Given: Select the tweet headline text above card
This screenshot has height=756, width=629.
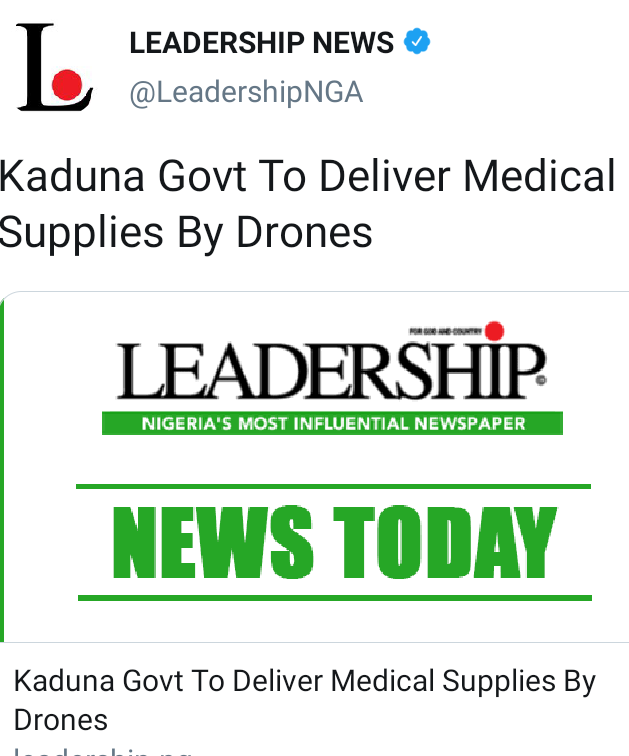Looking at the screenshot, I should point(307,204).
